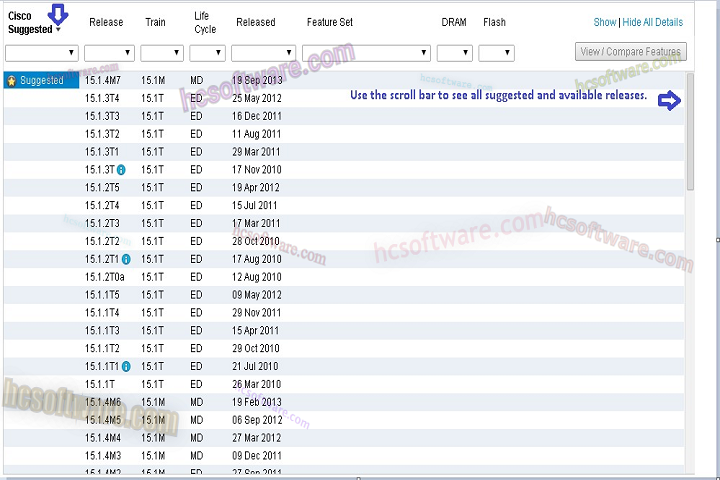Click the release date 19 Feb 2013

click(x=257, y=402)
